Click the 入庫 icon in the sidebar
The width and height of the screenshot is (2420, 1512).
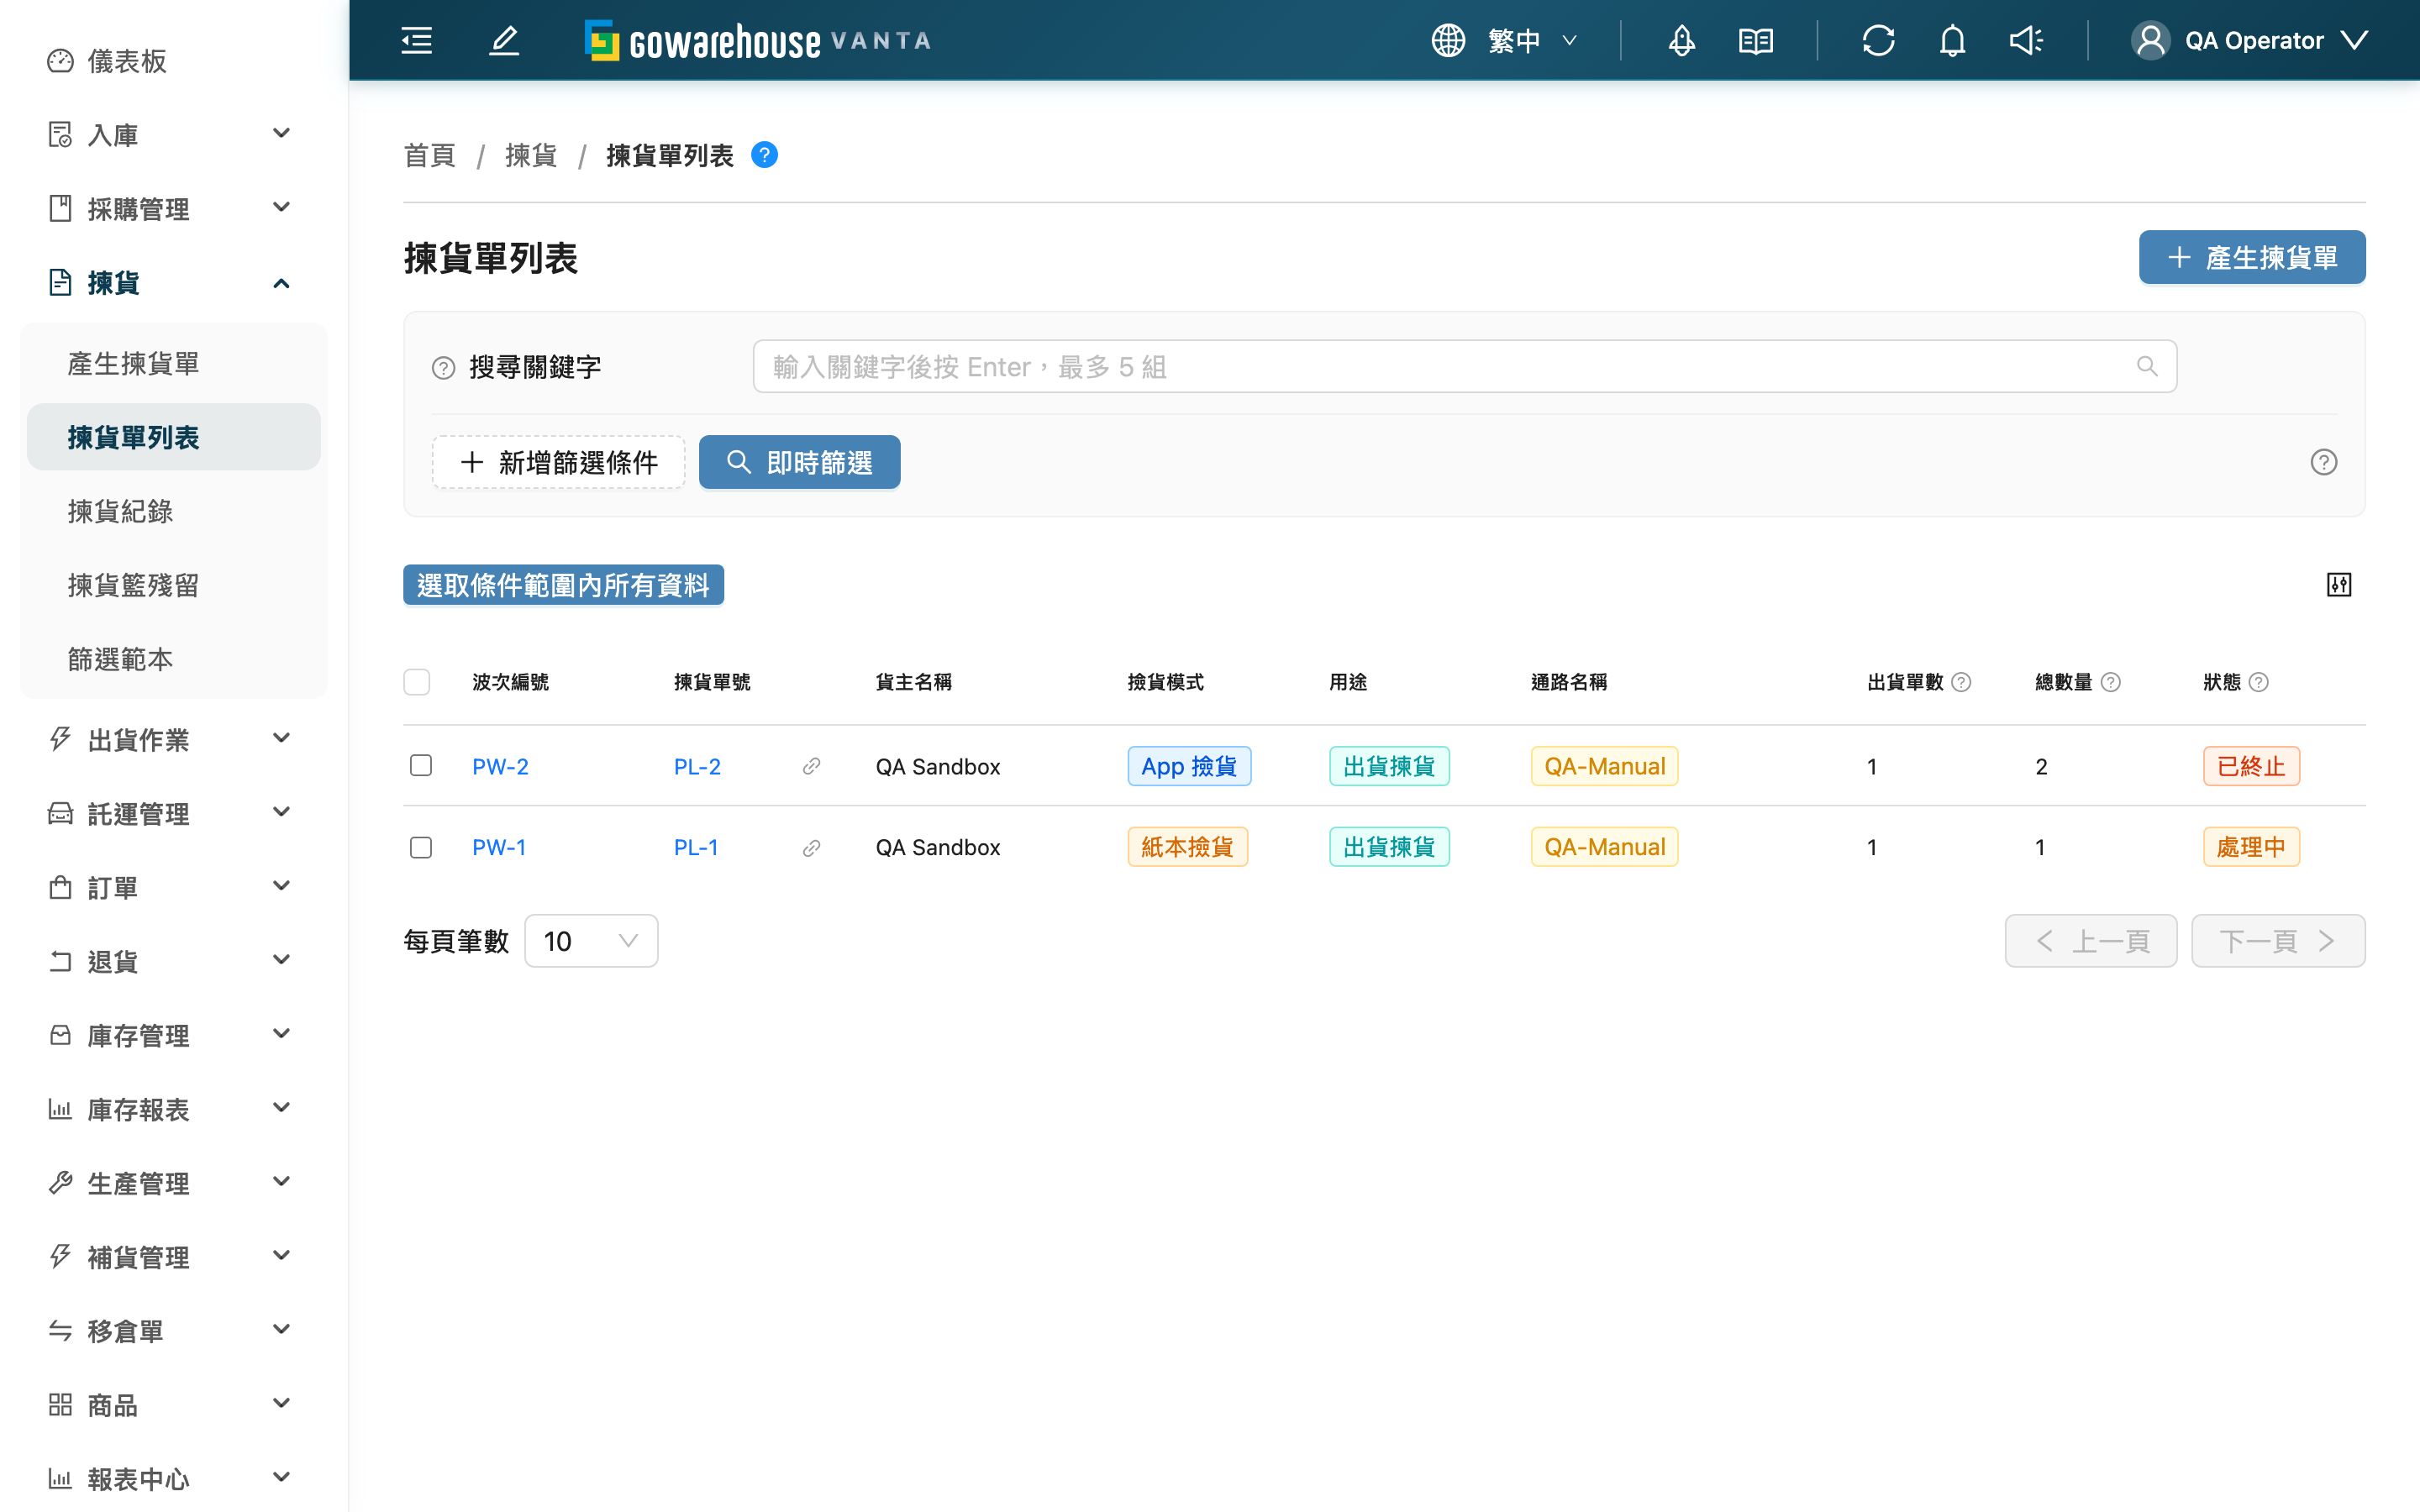pos(60,134)
